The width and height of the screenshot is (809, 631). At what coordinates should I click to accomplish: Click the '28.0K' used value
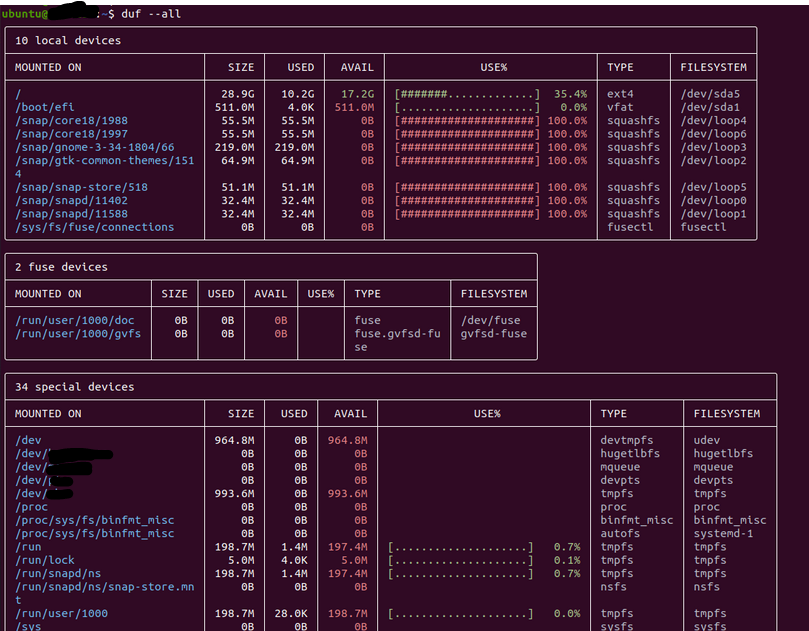291,613
